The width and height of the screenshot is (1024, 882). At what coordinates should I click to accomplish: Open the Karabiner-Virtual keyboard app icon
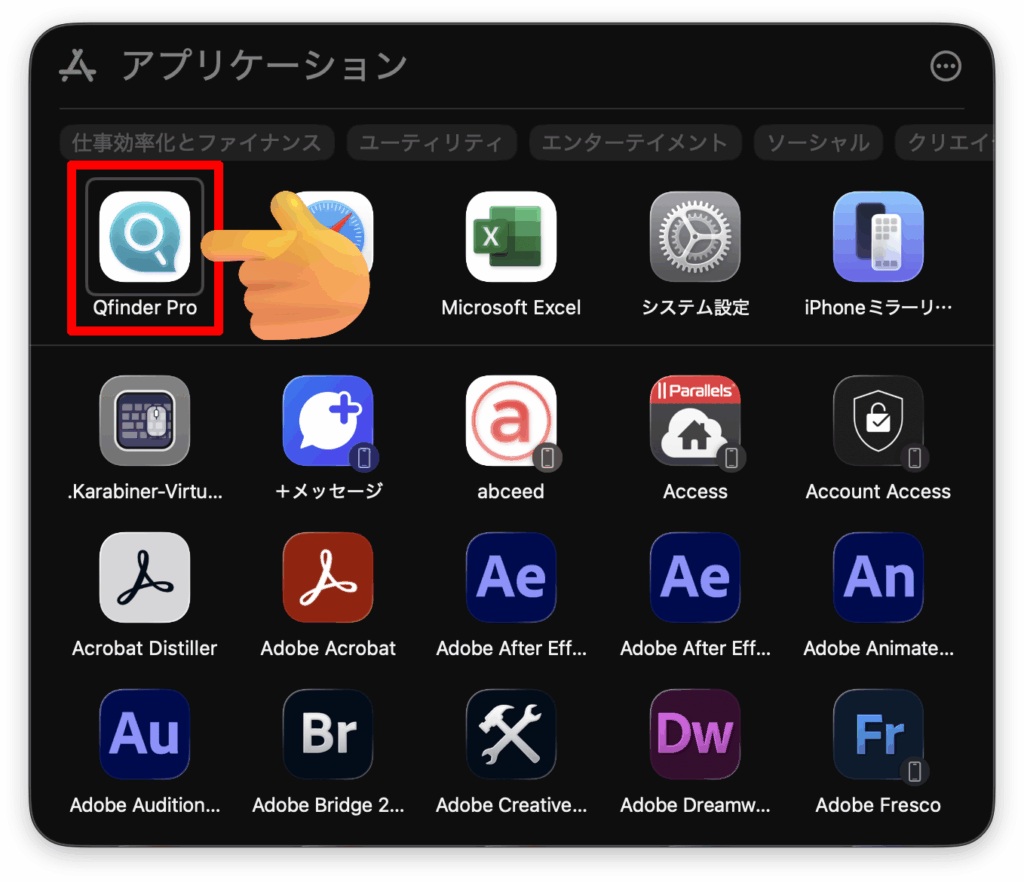145,421
